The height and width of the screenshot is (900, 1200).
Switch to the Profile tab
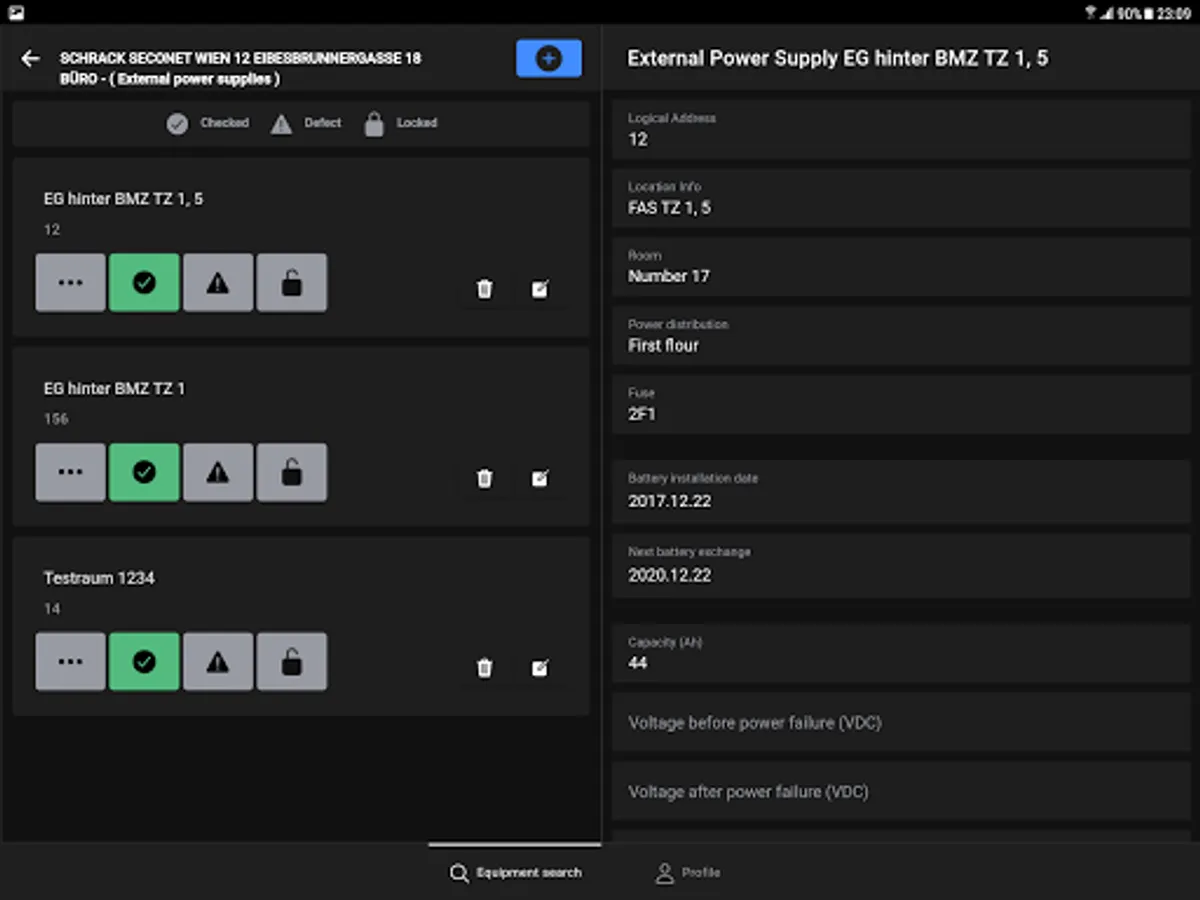(687, 872)
